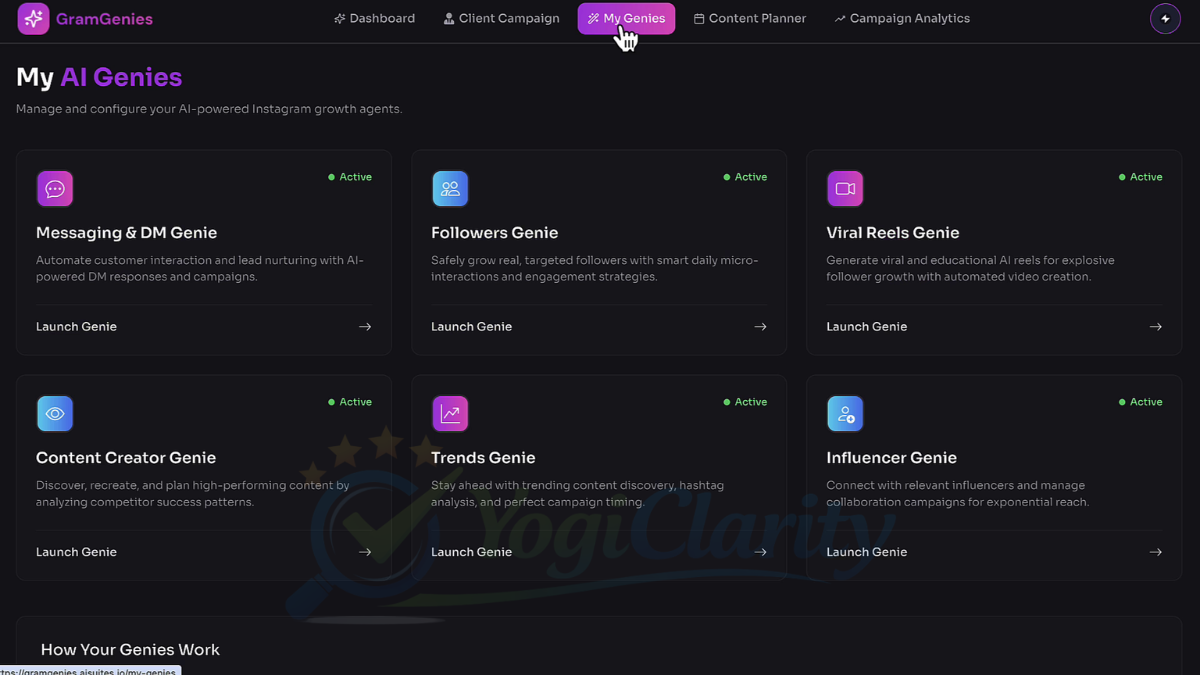The height and width of the screenshot is (675, 1200).
Task: Open the Dashboard tab
Action: pyautogui.click(x=375, y=19)
